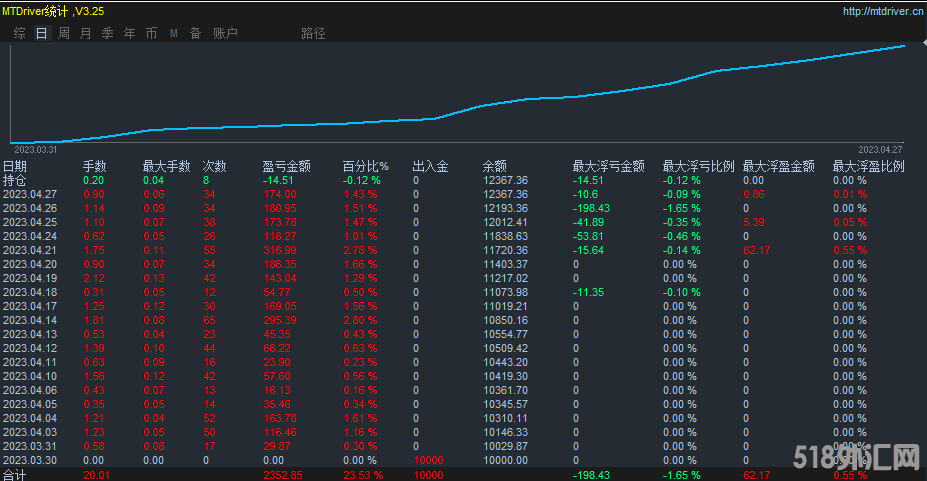Screen dimensions: 927x481
Task: Click the 盈亏金额 column header
Action: click(286, 166)
